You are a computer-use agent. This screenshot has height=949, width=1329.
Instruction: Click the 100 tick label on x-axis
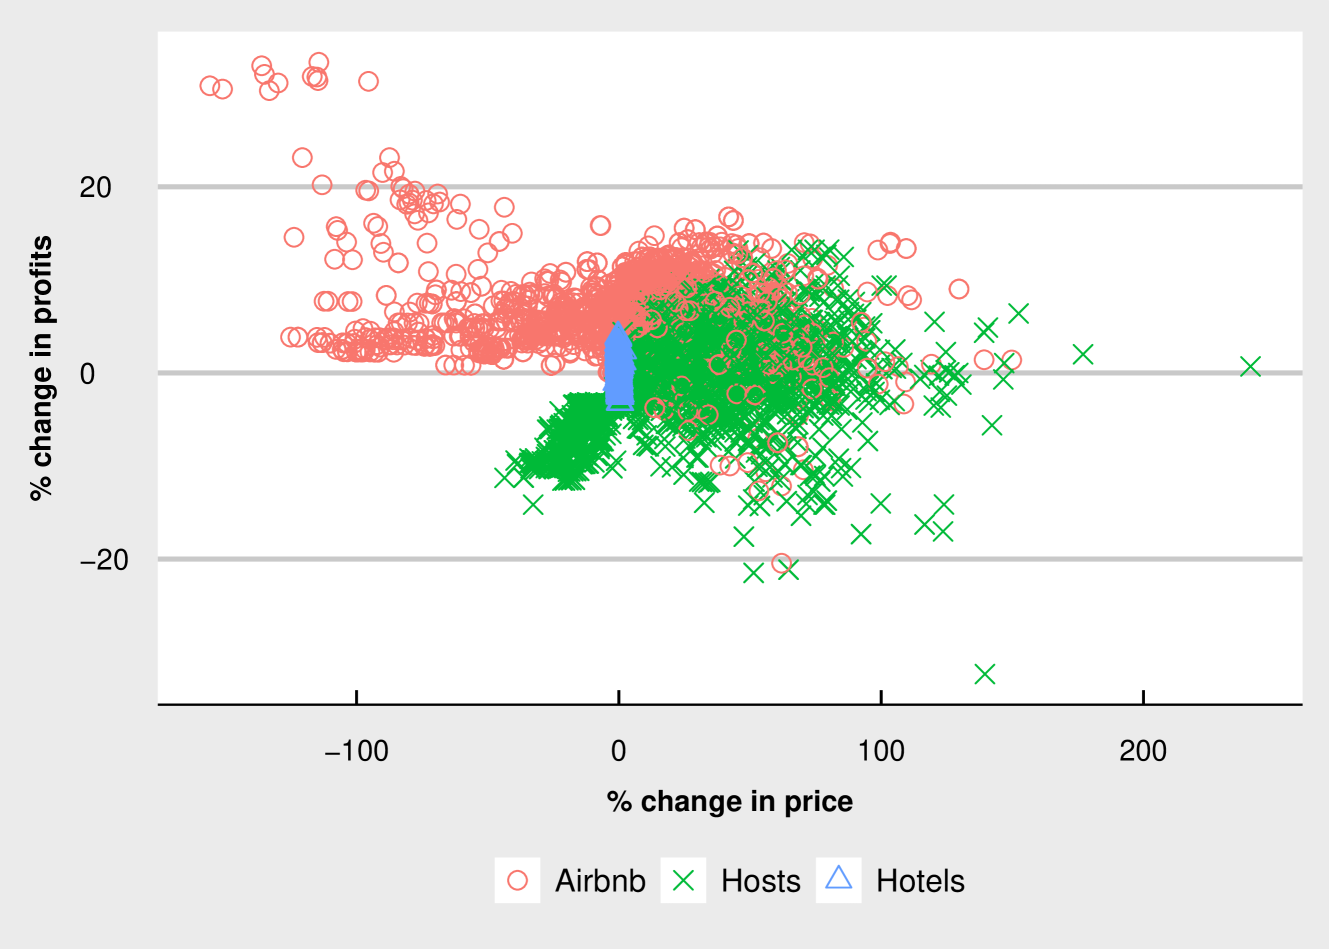pos(881,751)
